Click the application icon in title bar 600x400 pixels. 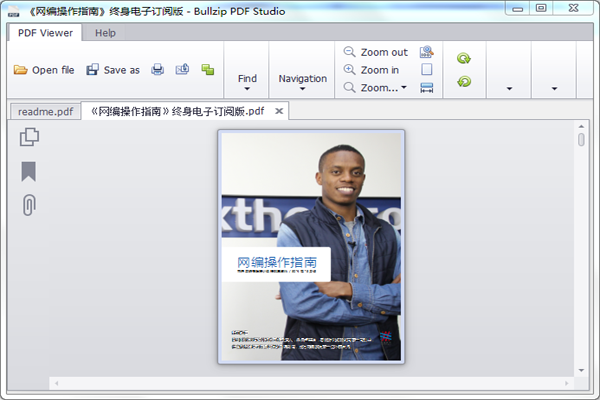14,11
